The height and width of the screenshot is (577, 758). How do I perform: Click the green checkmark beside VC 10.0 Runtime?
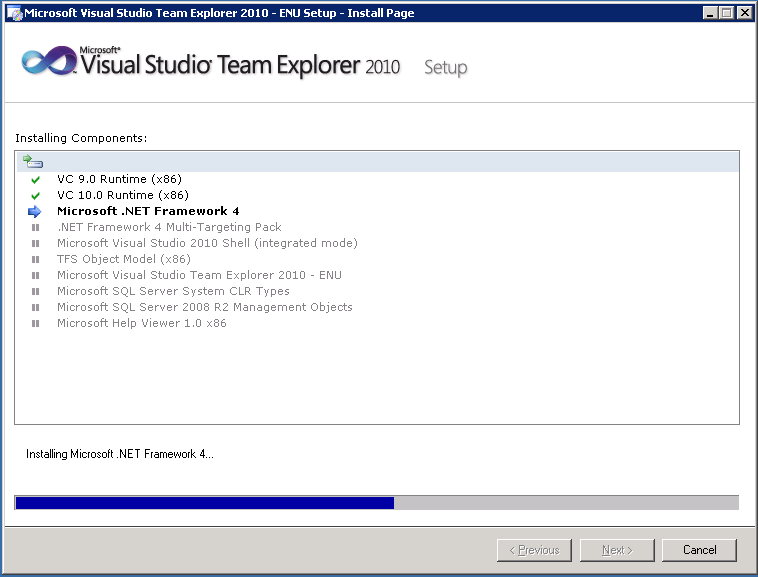point(35,196)
